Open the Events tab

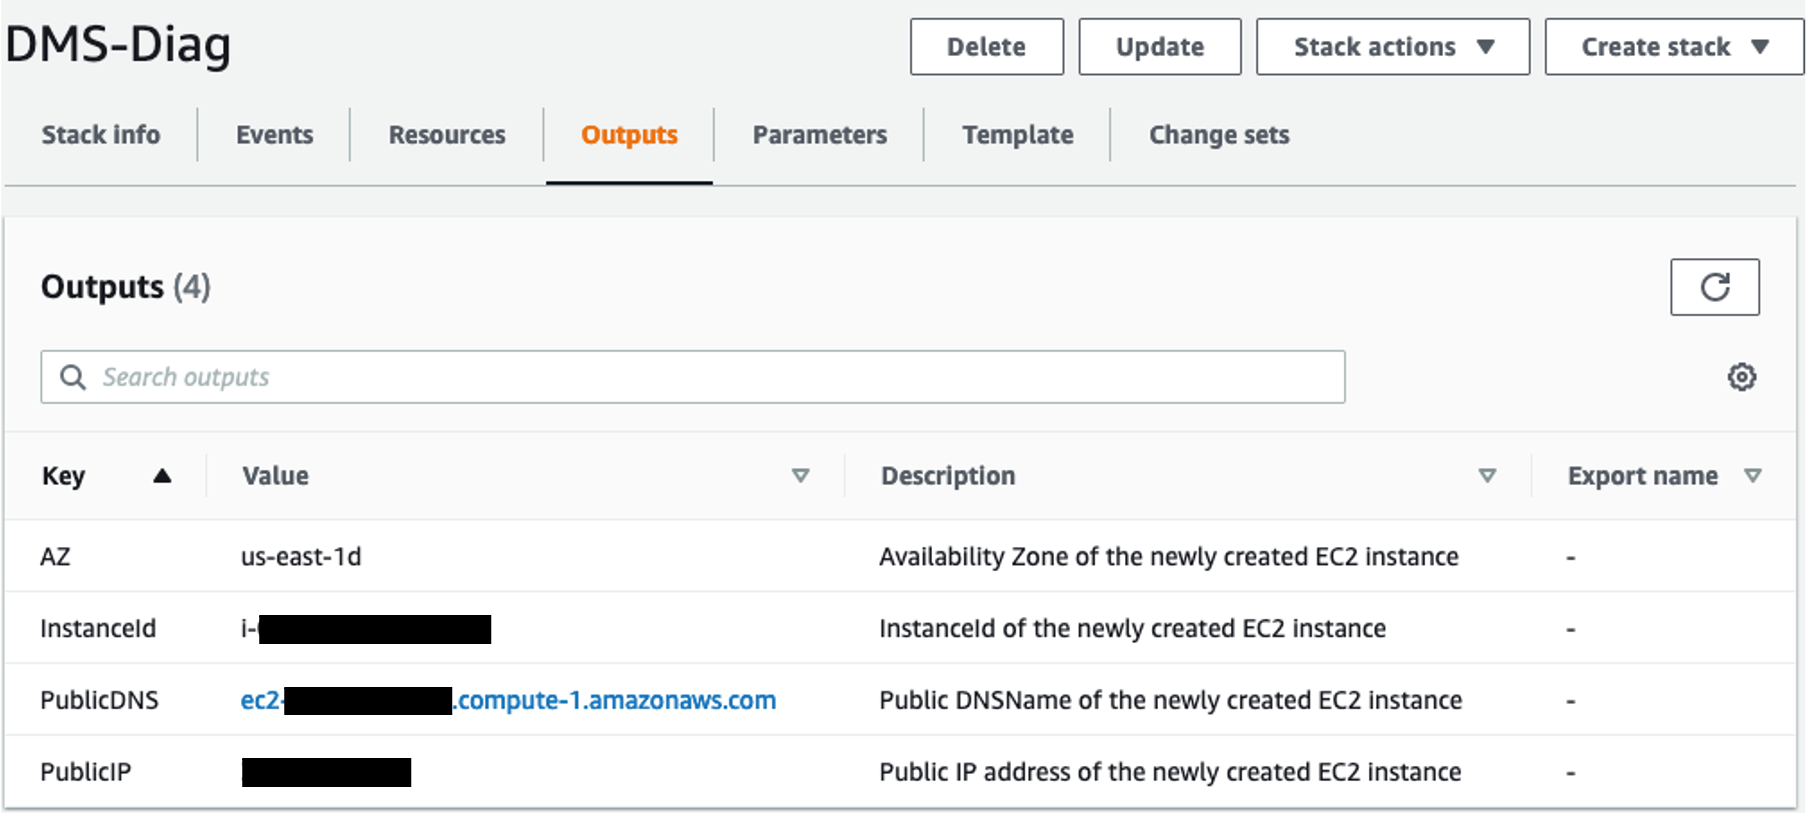click(x=274, y=135)
